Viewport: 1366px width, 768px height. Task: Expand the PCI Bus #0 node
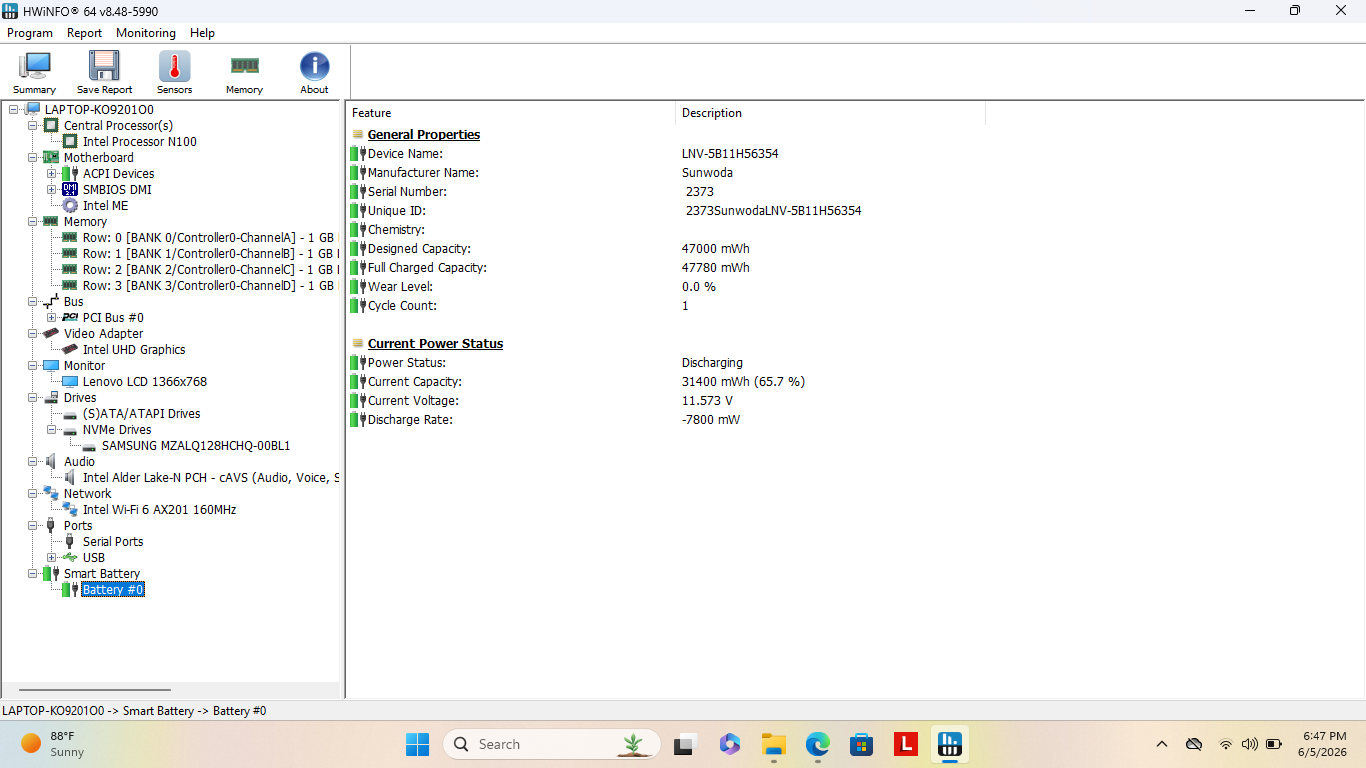[52, 318]
